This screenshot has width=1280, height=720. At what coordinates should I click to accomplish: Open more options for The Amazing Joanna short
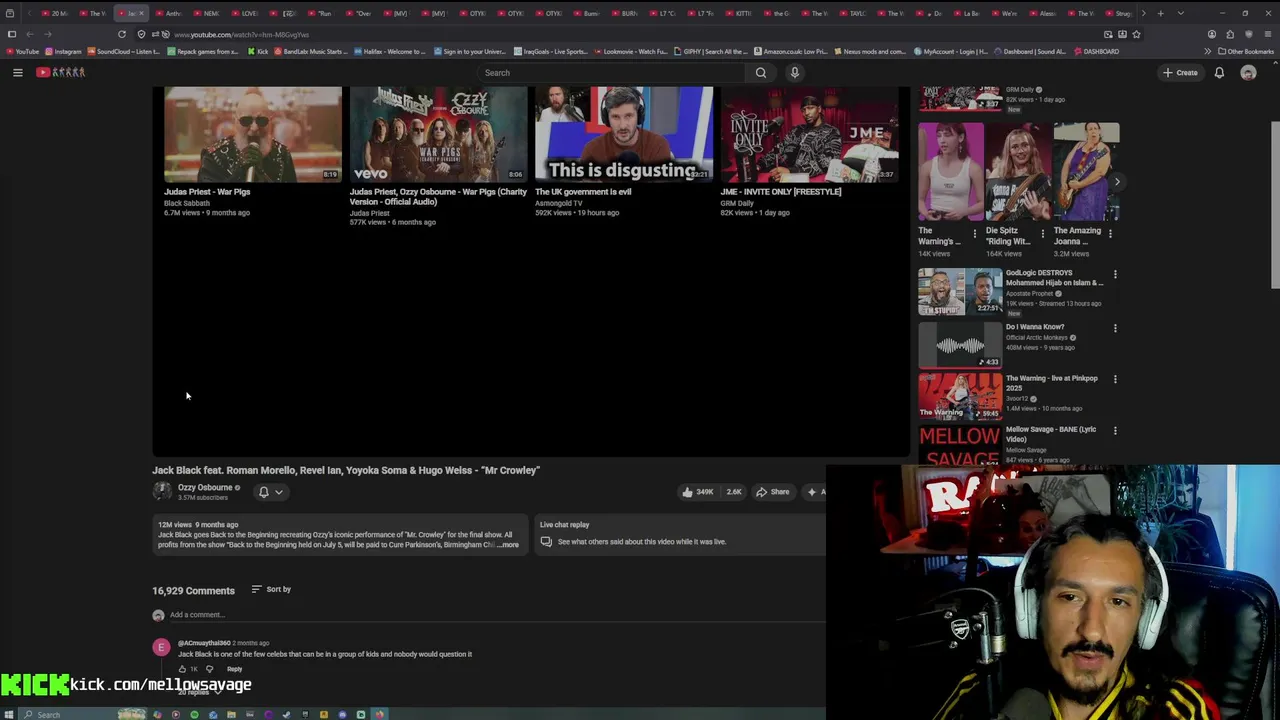coord(1110,233)
